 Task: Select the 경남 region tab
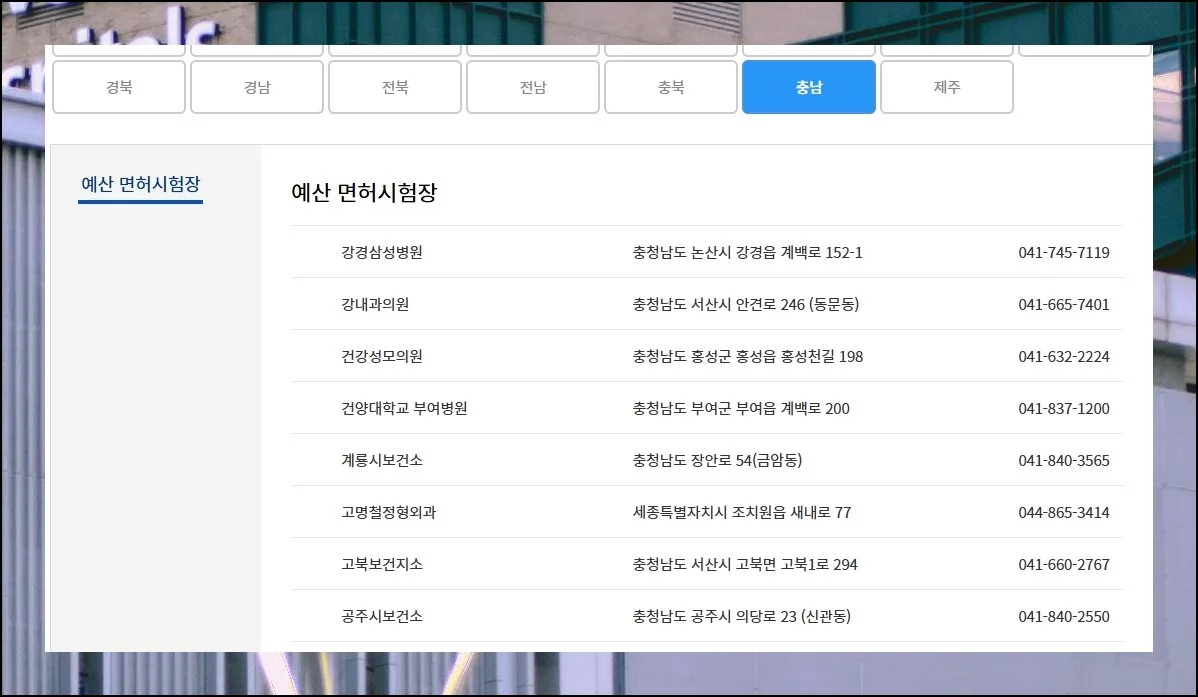pyautogui.click(x=257, y=87)
